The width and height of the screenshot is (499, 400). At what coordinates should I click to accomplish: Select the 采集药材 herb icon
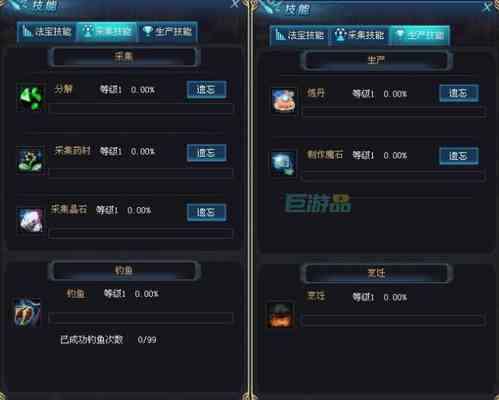30,160
